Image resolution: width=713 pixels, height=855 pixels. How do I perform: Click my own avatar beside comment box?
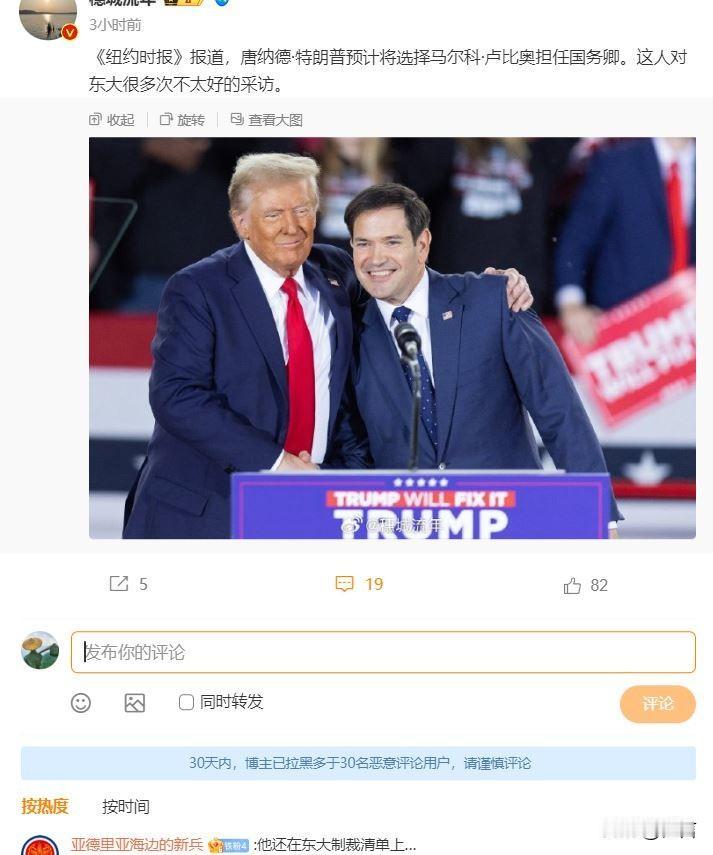click(40, 650)
